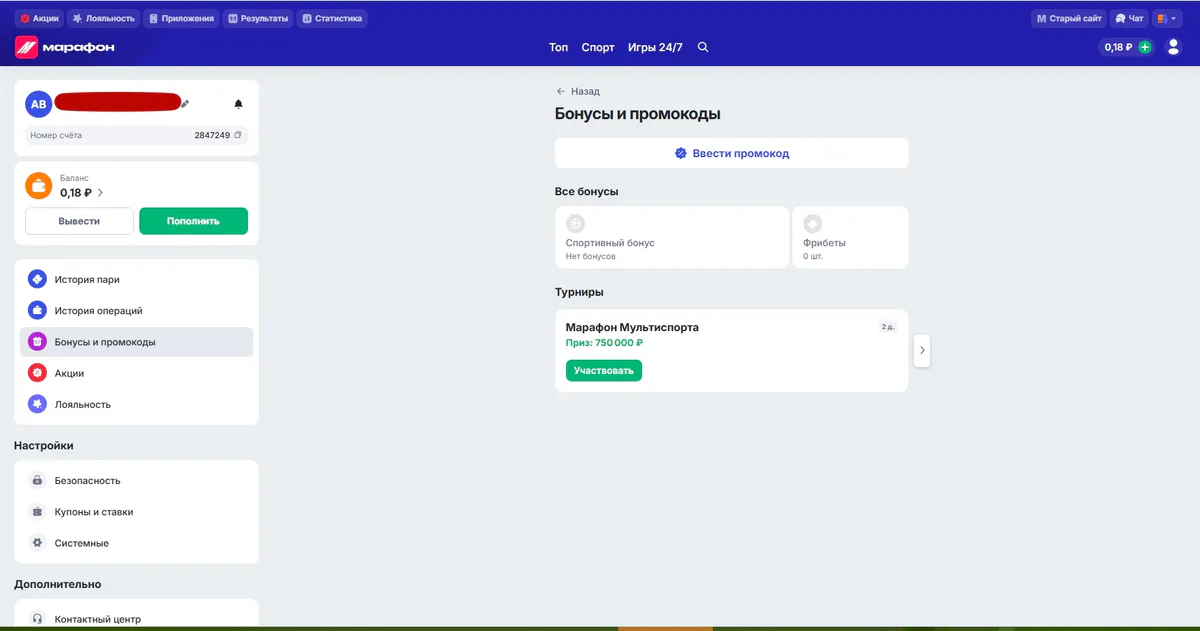Screen dimensions: 1200x631
Task: Click the Марафон Мультиспорта tournament title
Action: click(632, 327)
